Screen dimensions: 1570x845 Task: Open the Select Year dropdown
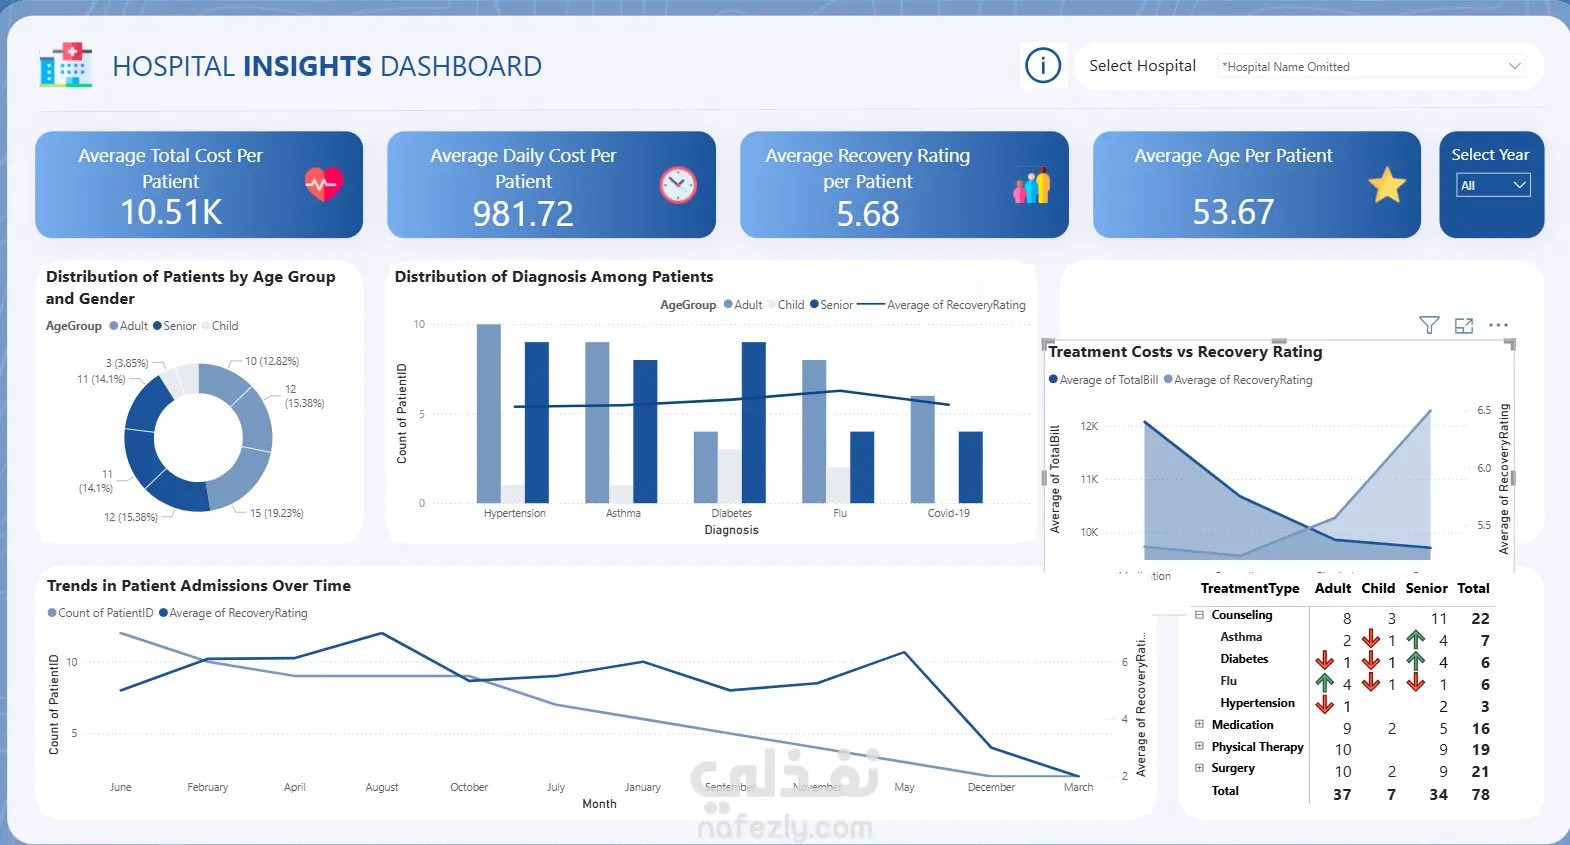coord(1492,185)
